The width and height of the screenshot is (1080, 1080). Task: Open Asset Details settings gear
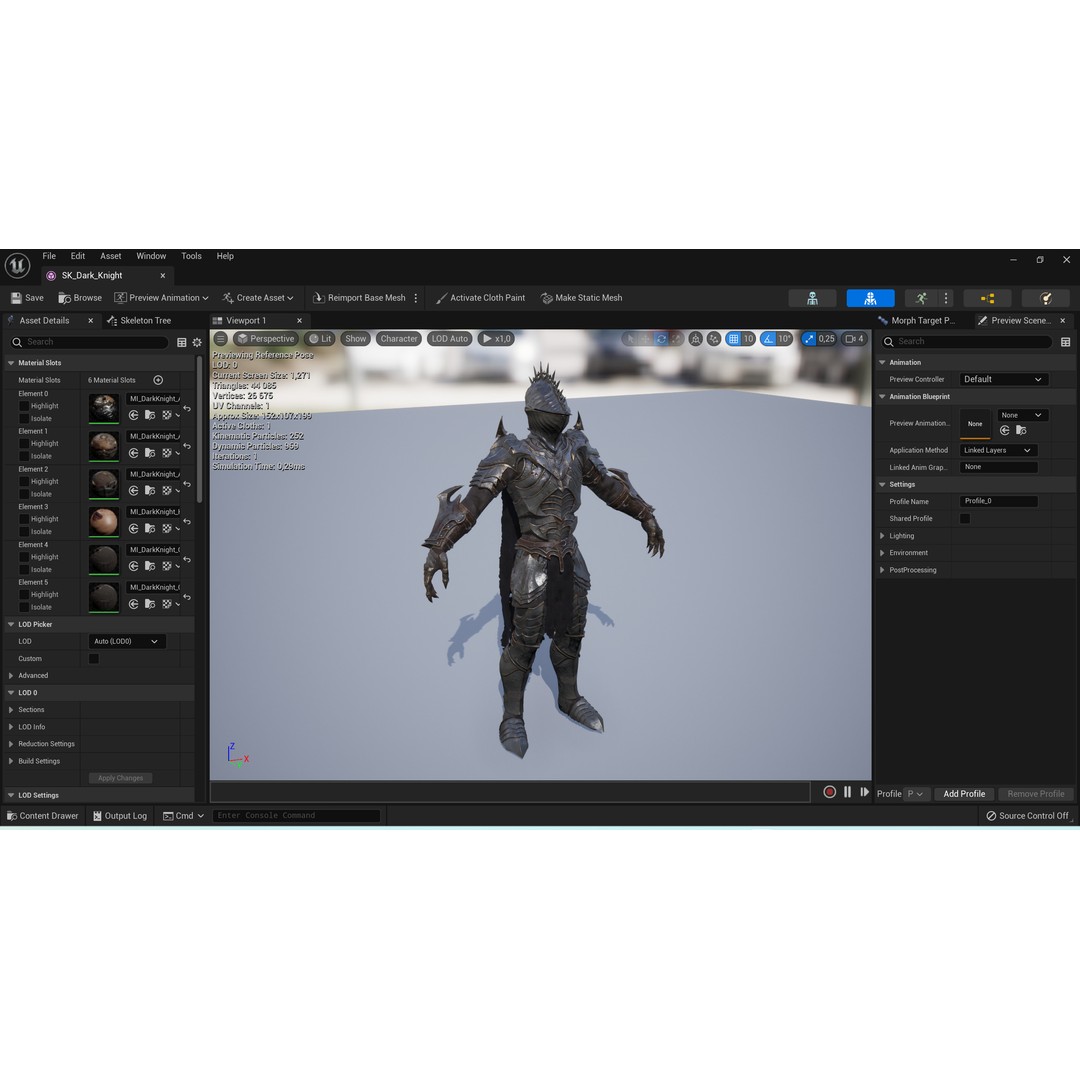tap(197, 342)
